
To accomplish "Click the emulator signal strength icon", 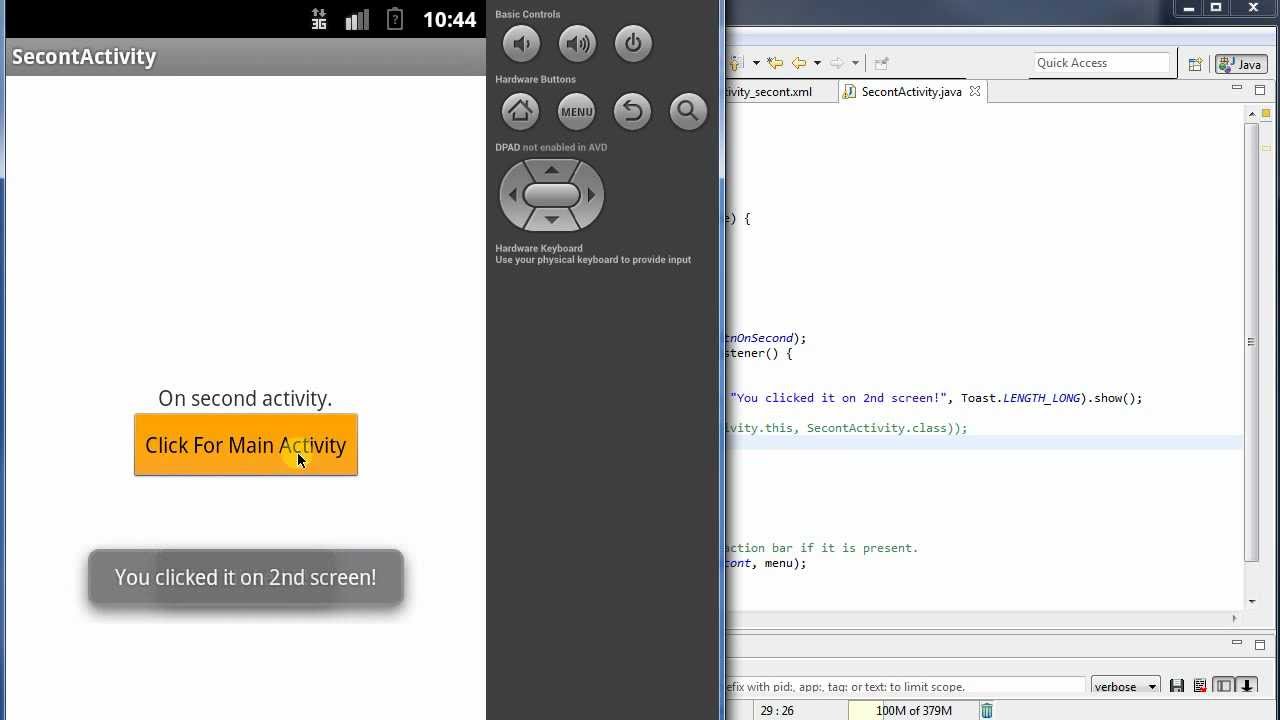I will [357, 19].
